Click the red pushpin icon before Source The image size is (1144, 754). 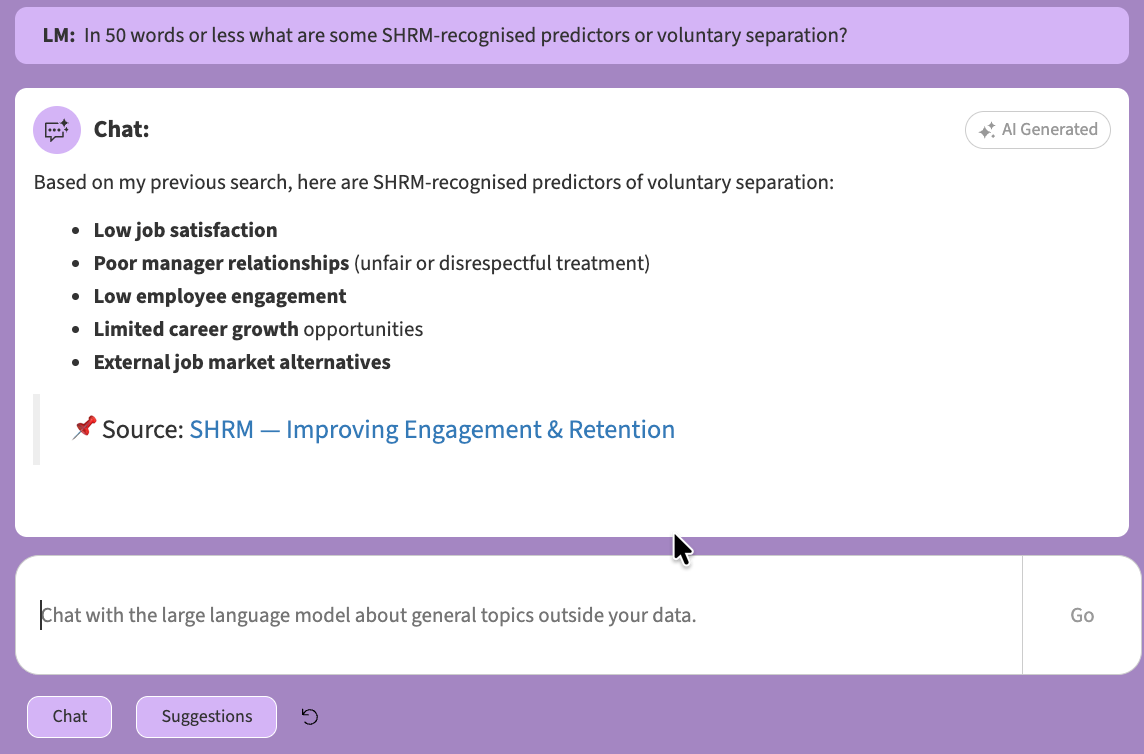click(85, 428)
